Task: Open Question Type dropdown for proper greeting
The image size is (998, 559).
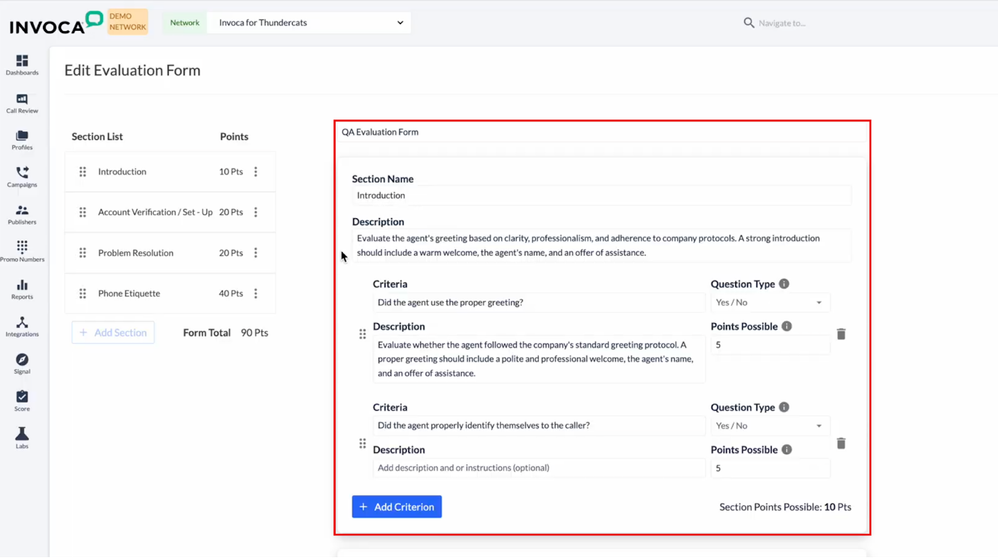Action: (769, 303)
